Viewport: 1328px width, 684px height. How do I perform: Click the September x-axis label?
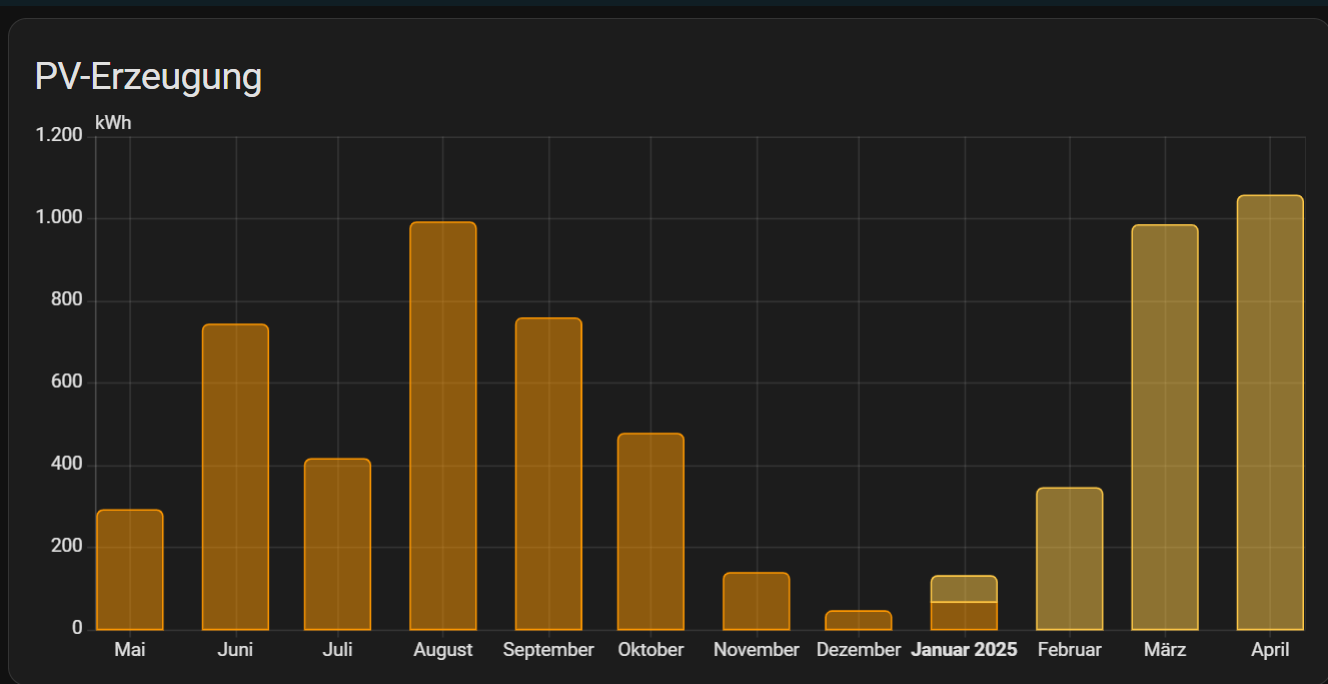548,650
